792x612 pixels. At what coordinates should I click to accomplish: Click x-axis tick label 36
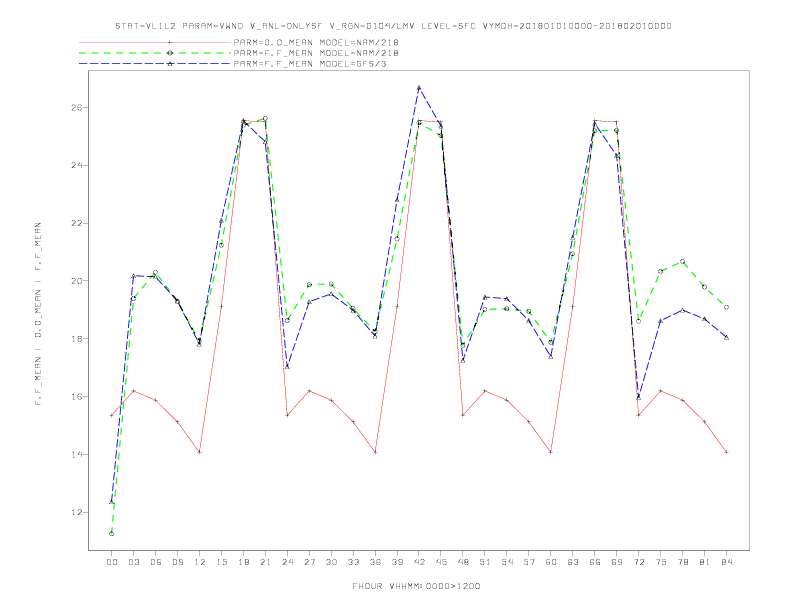[x=375, y=562]
